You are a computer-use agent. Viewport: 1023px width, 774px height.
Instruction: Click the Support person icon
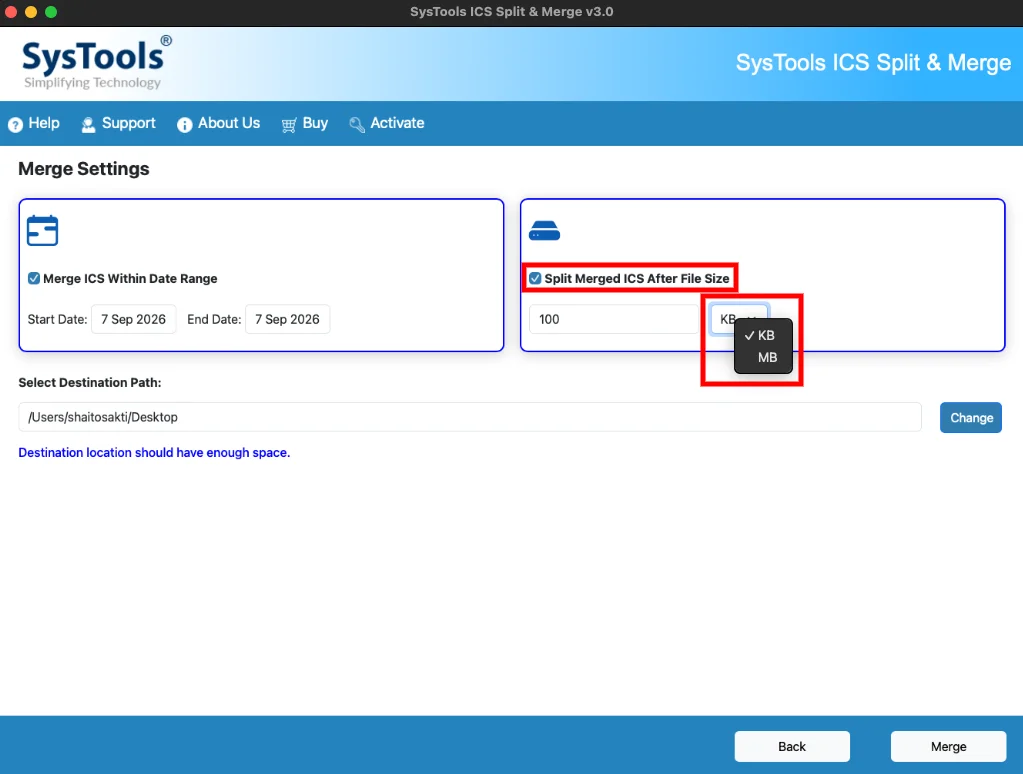click(88, 125)
